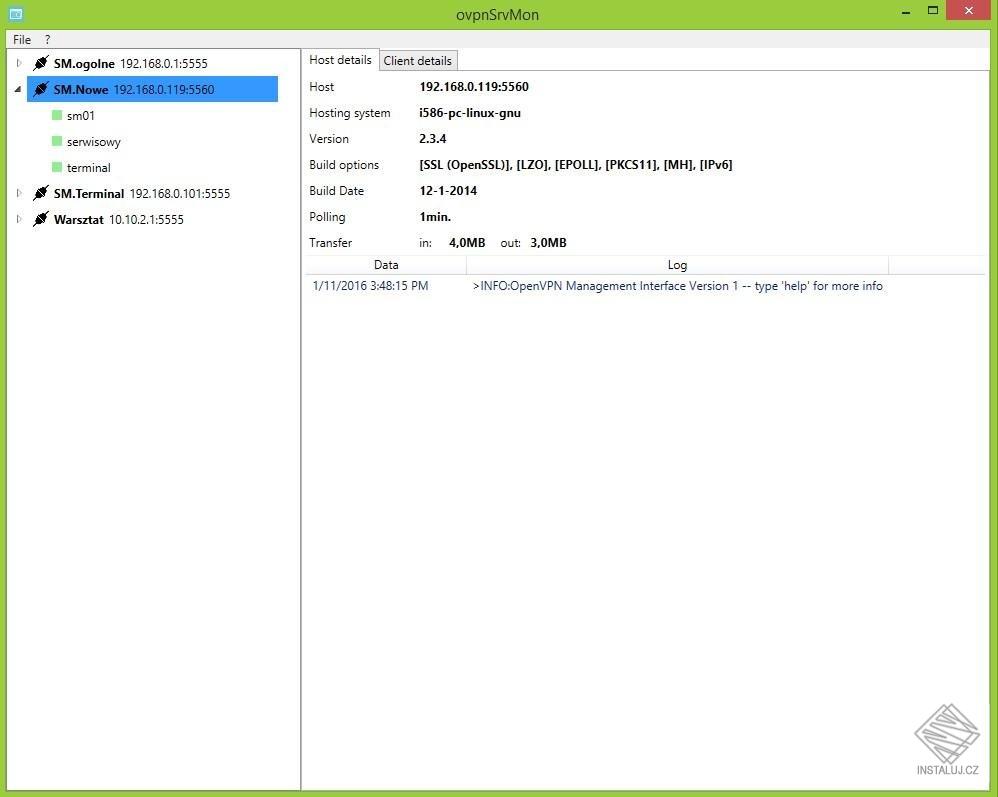Select SM.ogolne 192.168.0.1:5555 server

130,63
